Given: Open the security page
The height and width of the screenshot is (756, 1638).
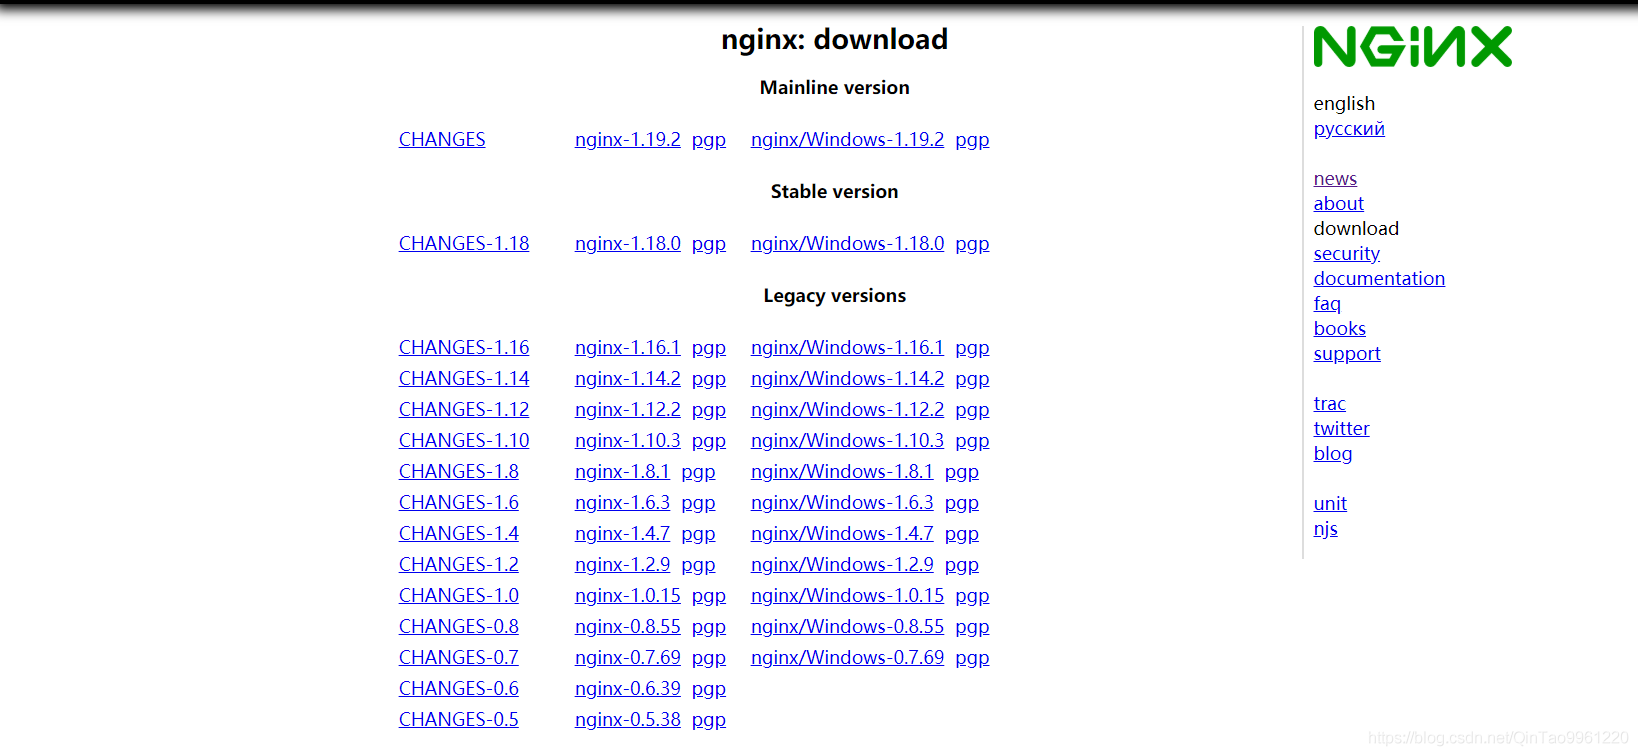Looking at the screenshot, I should click(x=1346, y=254).
